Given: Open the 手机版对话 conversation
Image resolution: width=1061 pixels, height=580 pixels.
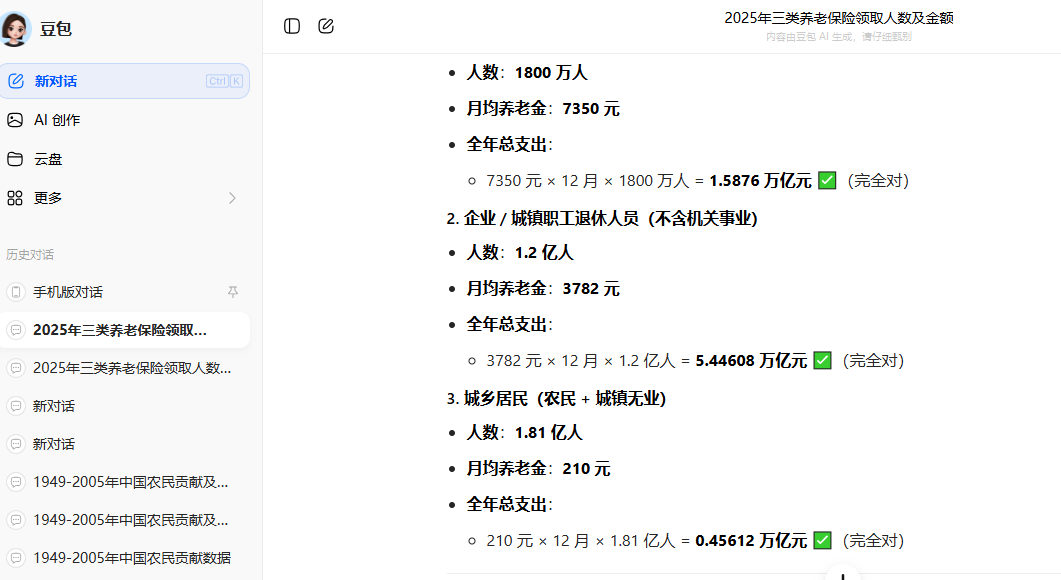Looking at the screenshot, I should tap(68, 292).
